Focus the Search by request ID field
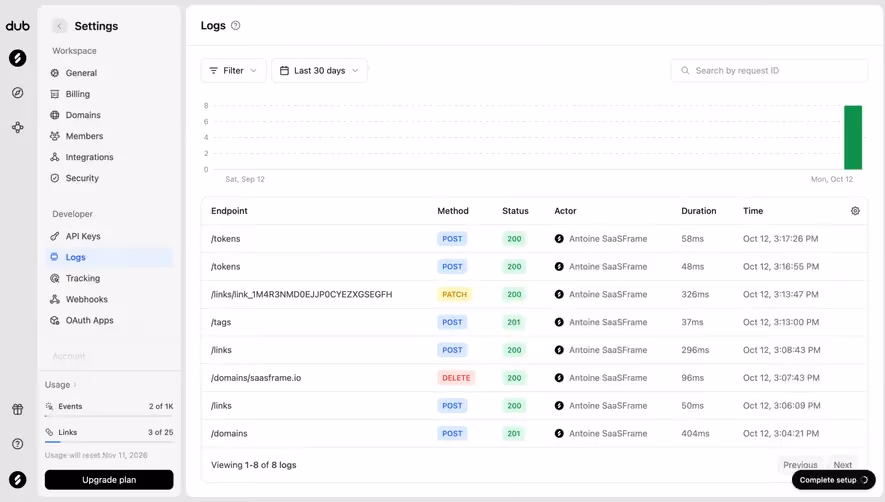This screenshot has height=502, width=885. click(x=769, y=71)
